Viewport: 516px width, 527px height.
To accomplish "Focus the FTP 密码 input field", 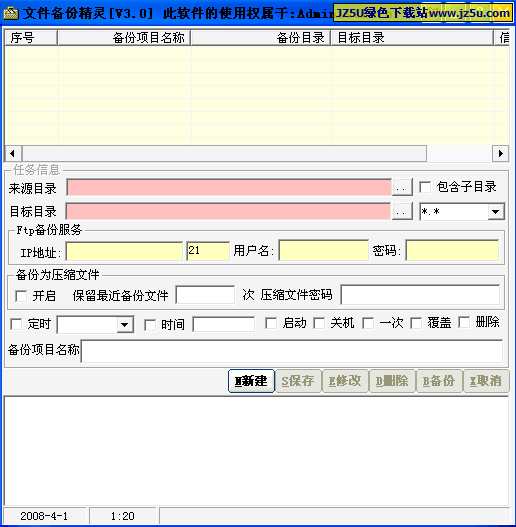I will coord(452,250).
